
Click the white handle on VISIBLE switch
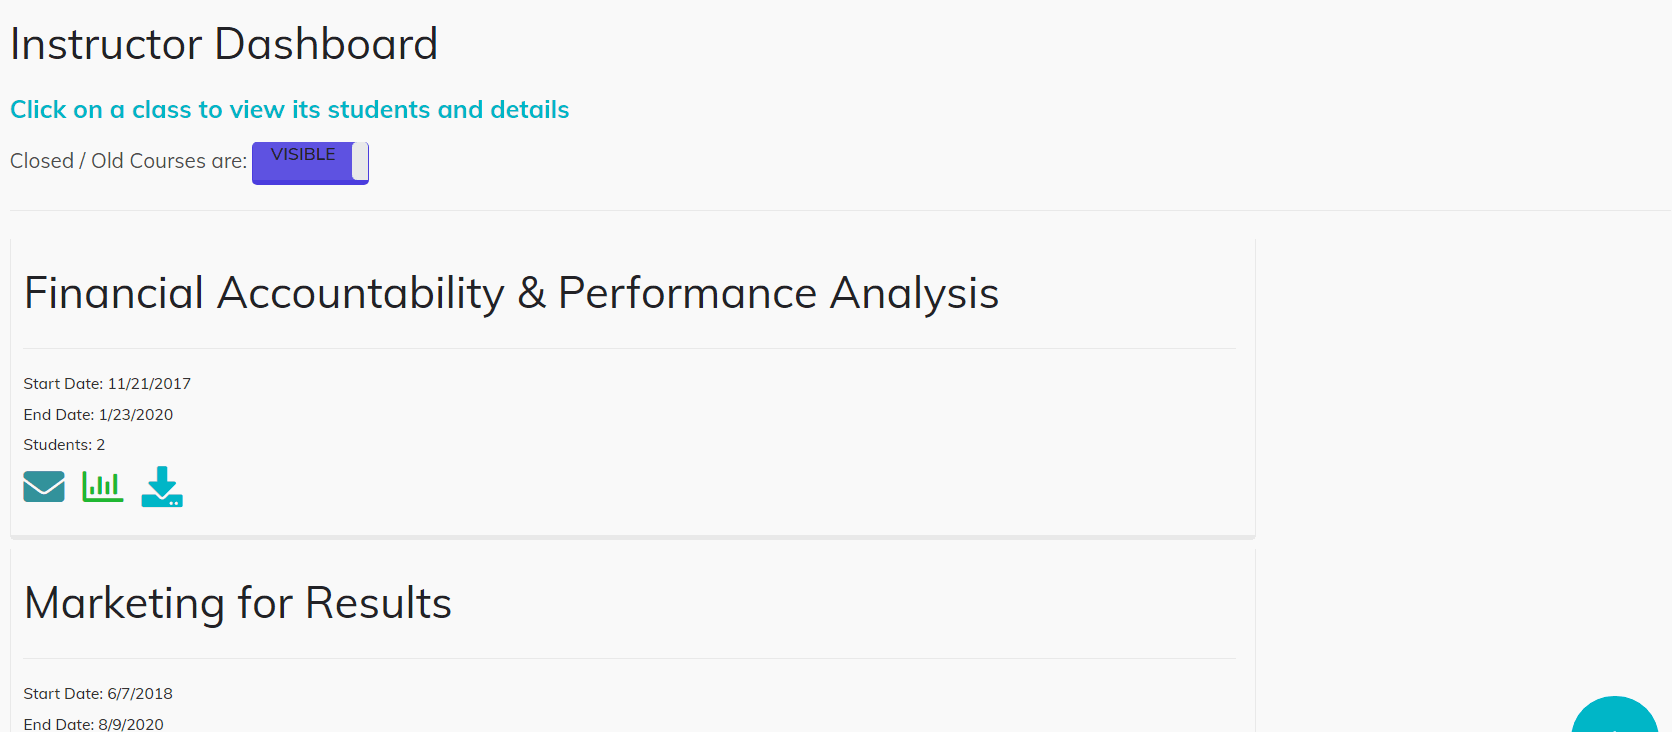coord(360,161)
